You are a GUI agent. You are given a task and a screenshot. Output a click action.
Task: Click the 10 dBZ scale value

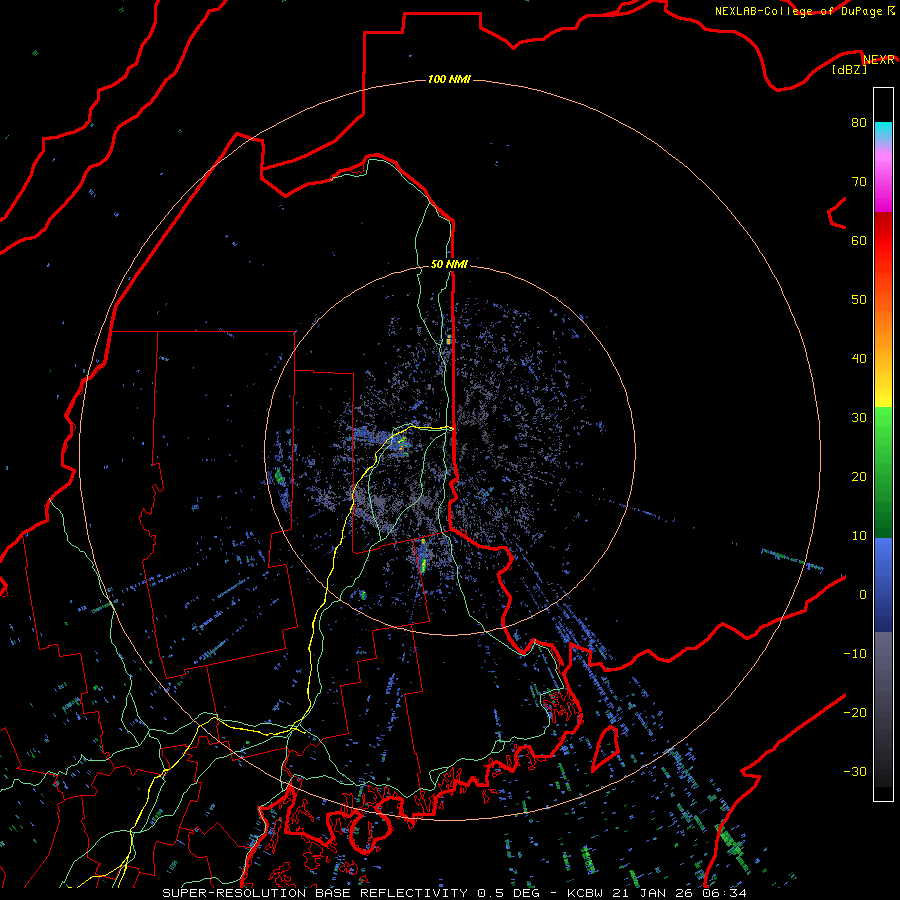coord(859,536)
